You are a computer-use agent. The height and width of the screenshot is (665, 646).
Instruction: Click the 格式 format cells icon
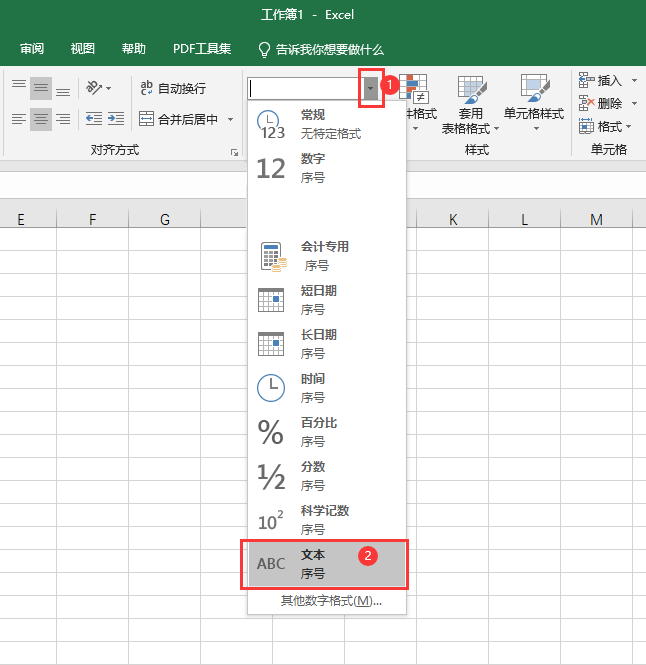pyautogui.click(x=587, y=126)
